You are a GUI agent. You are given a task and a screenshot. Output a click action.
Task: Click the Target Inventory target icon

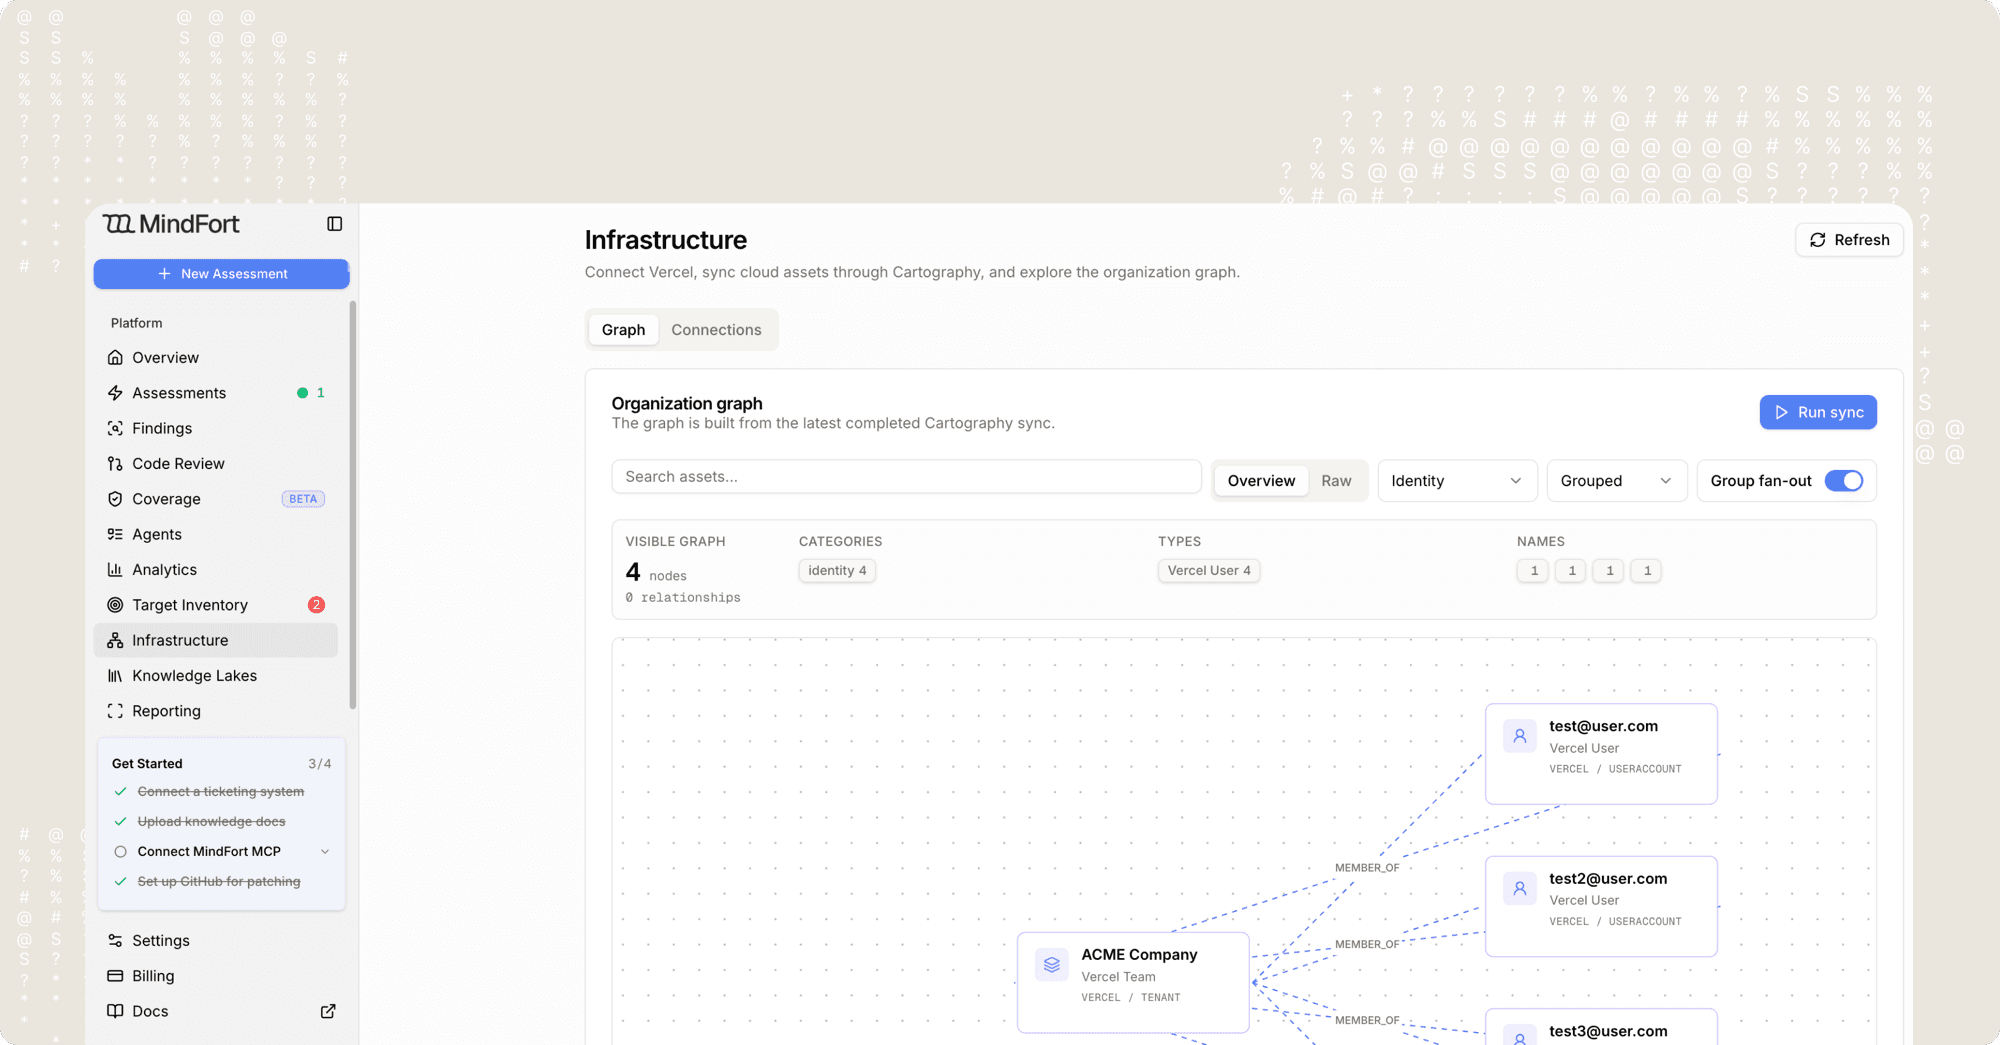point(115,605)
